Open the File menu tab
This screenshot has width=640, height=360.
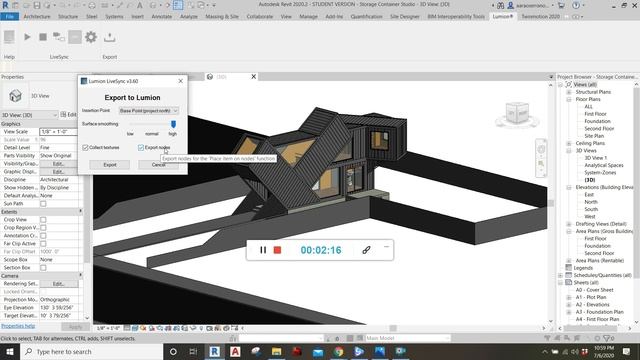point(9,17)
